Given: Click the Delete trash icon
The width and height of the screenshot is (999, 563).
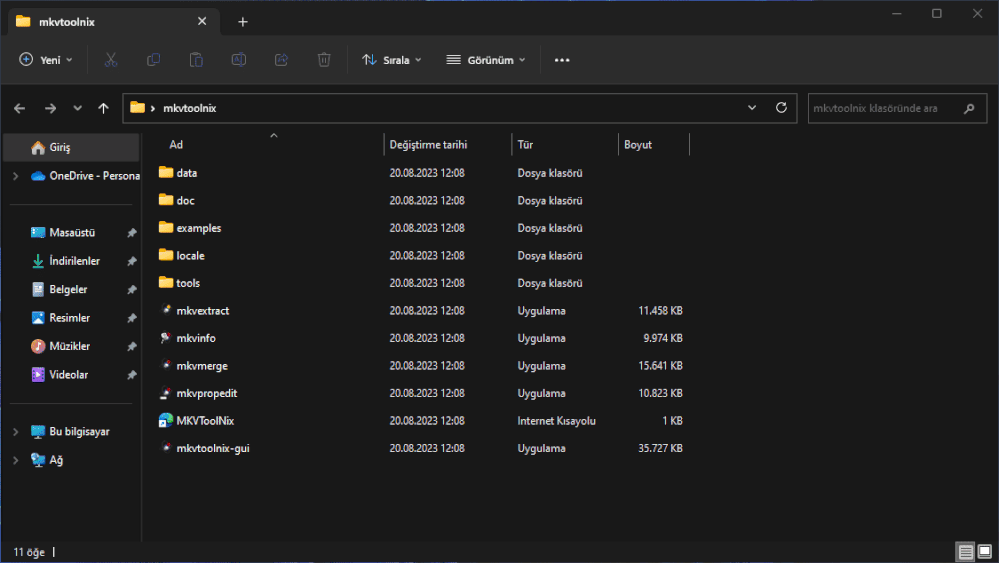Looking at the screenshot, I should pos(324,60).
